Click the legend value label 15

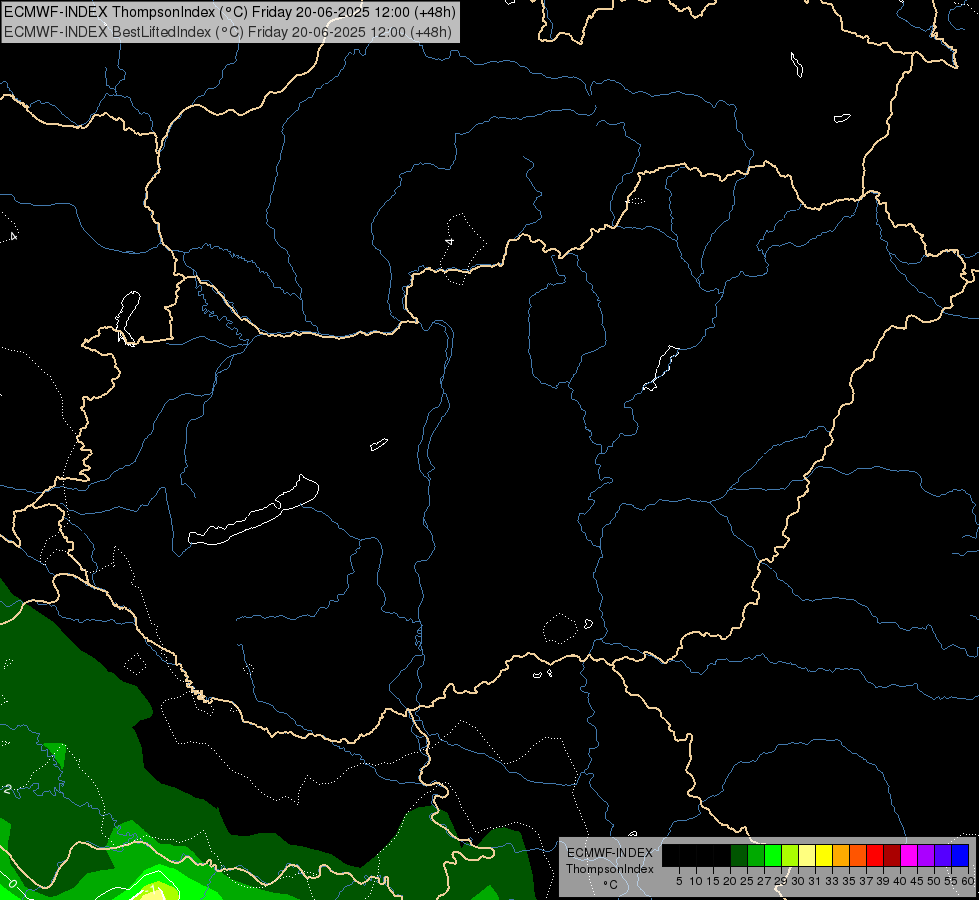tap(713, 881)
